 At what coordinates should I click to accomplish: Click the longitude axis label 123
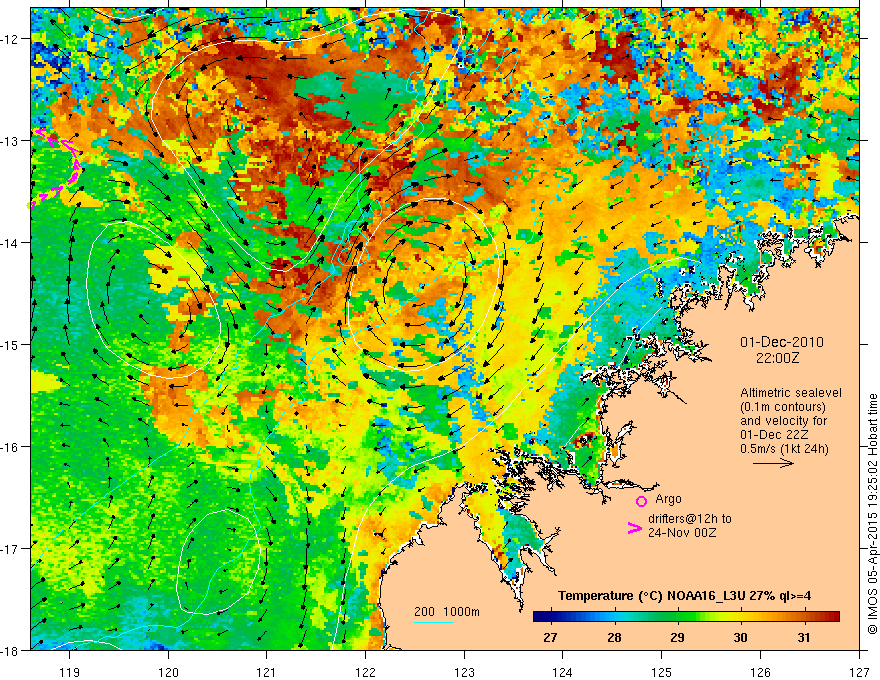click(464, 672)
